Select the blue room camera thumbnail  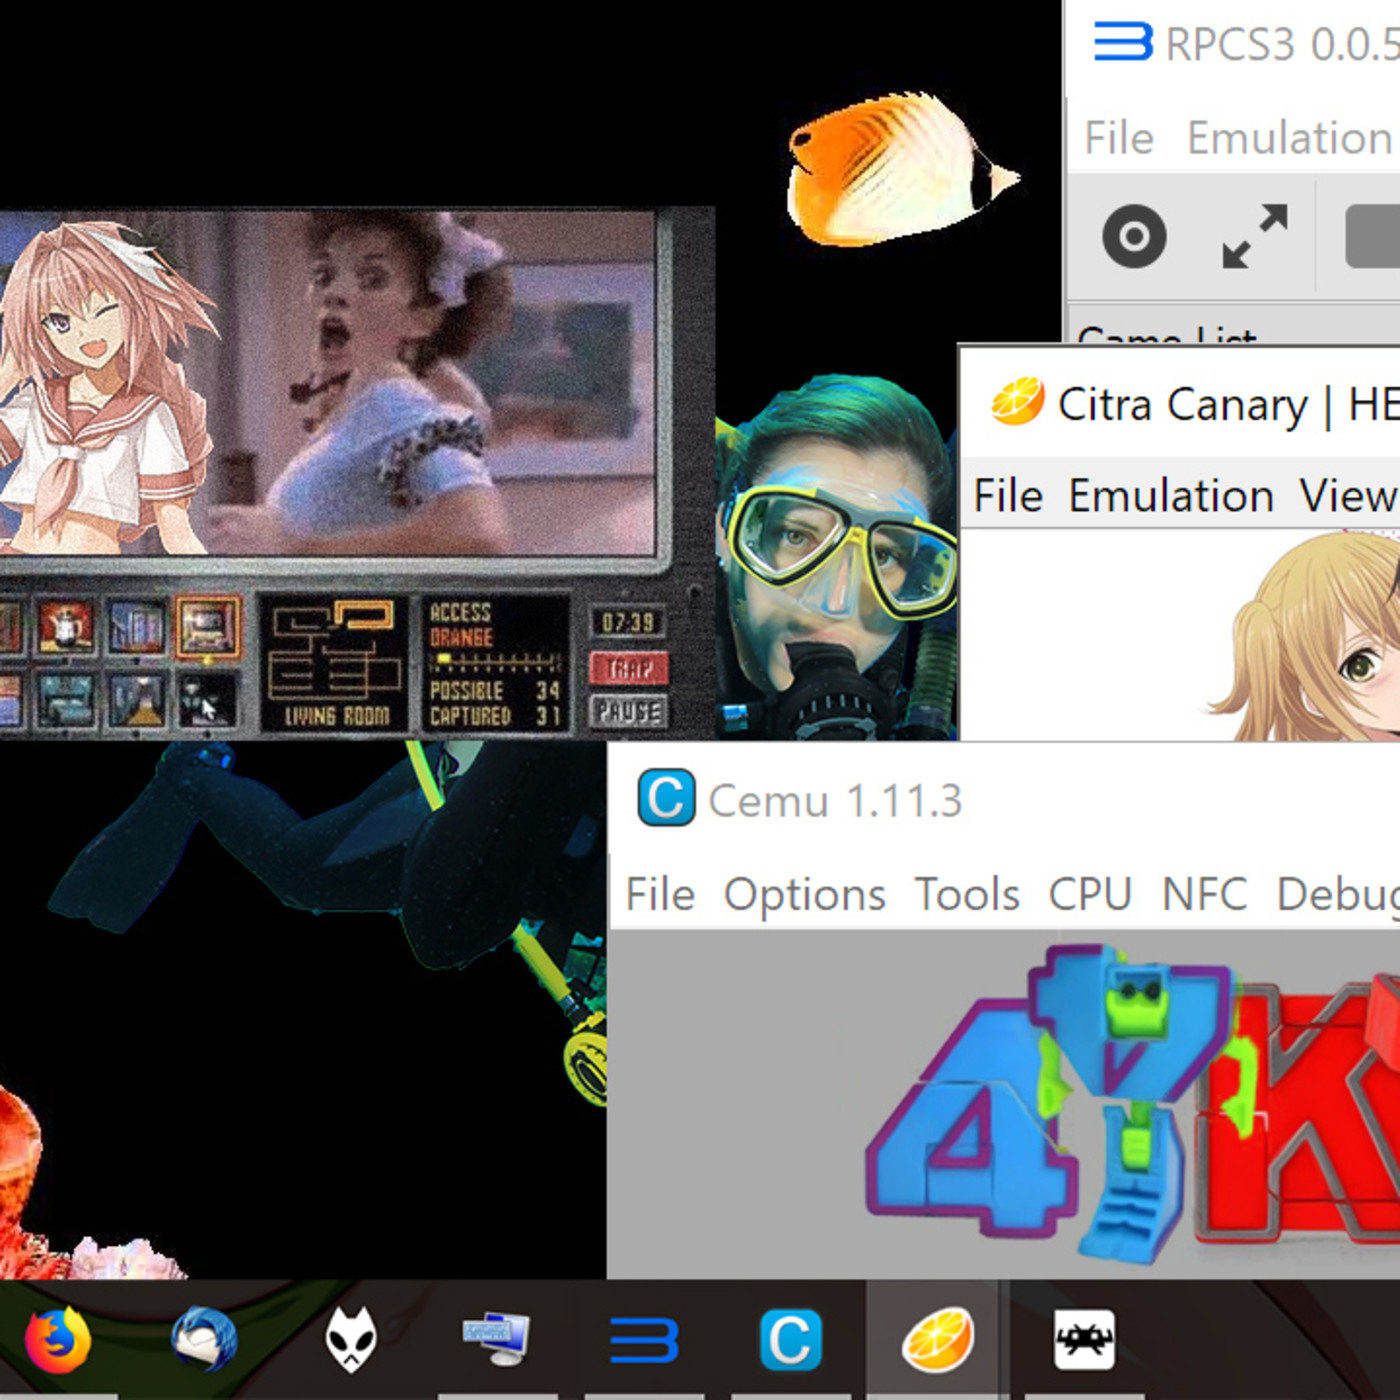137,626
